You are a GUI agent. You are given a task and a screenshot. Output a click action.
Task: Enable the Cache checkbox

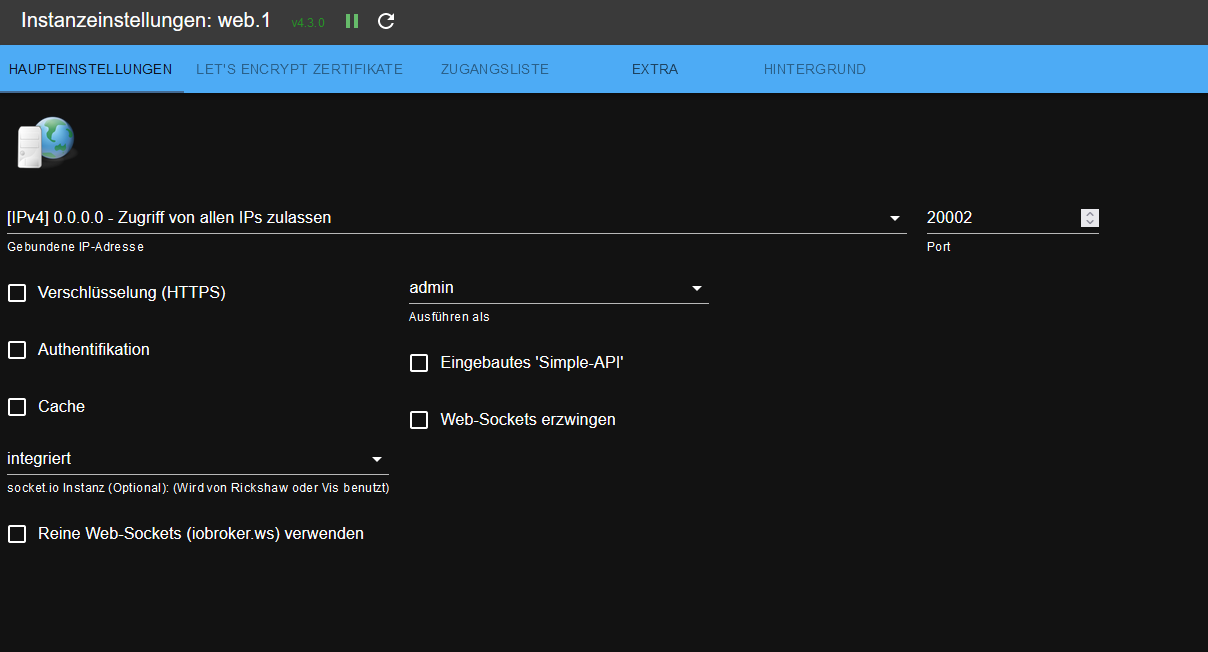(x=17, y=407)
